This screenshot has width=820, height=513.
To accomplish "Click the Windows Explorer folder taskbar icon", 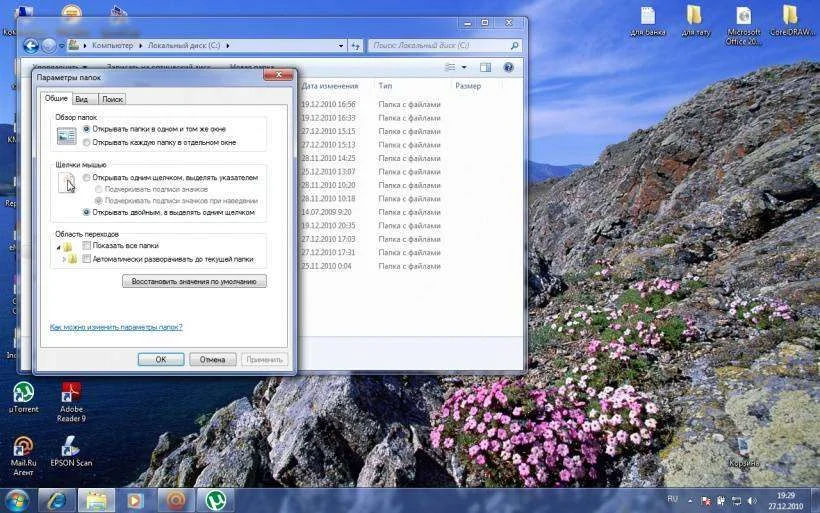I will point(96,500).
